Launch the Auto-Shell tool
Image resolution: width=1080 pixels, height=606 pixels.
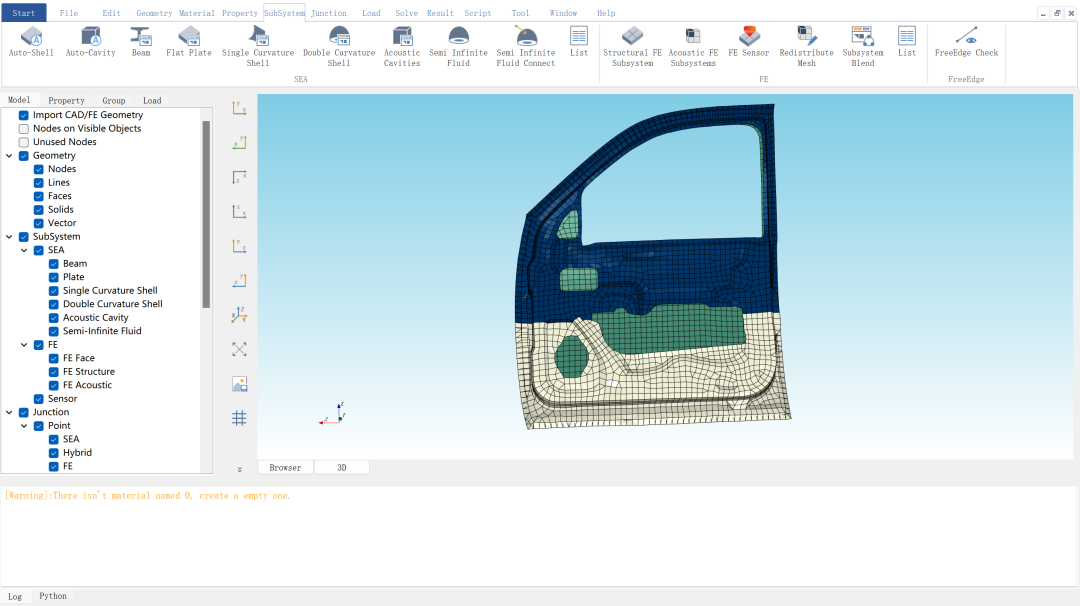(31, 41)
